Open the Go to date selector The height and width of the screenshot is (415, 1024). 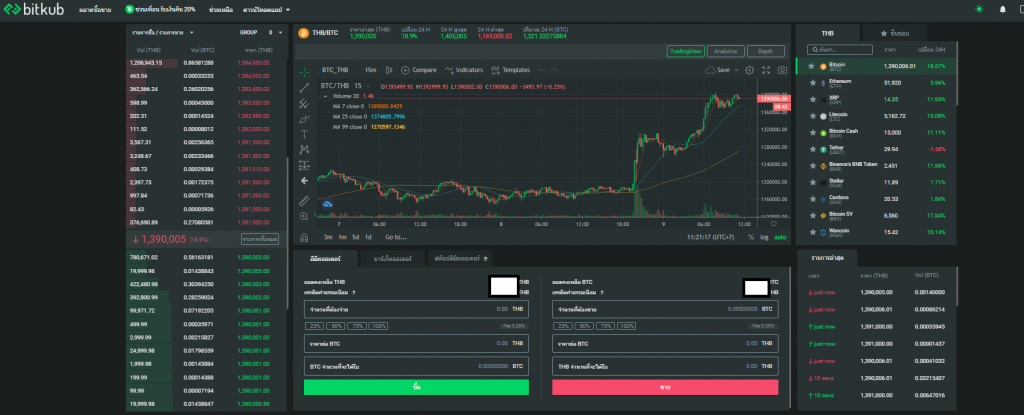pos(395,237)
